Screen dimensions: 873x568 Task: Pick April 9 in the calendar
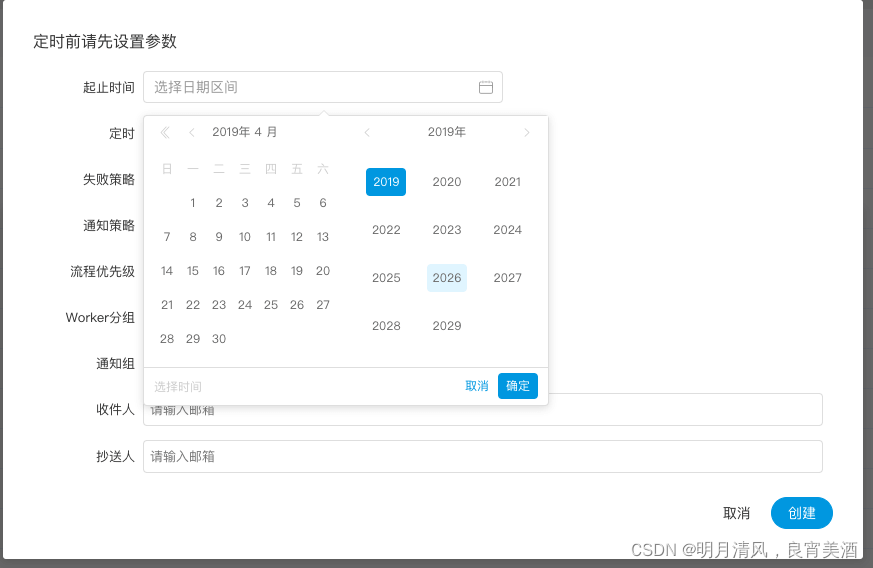tap(219, 237)
